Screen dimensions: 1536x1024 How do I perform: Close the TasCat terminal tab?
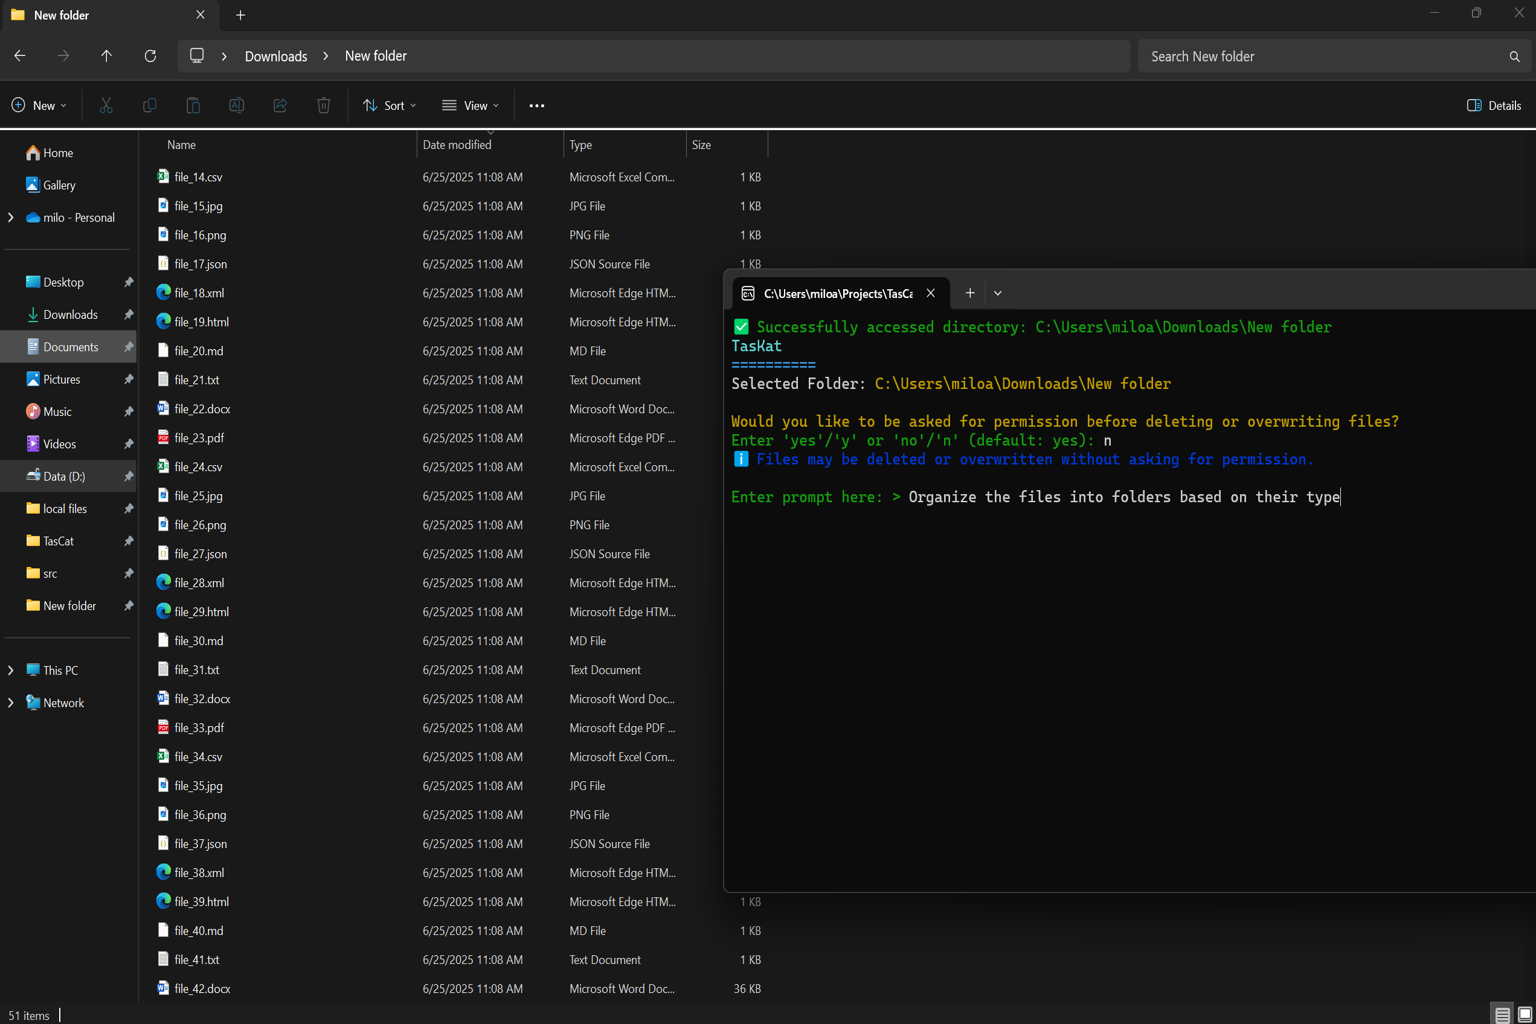pos(931,293)
